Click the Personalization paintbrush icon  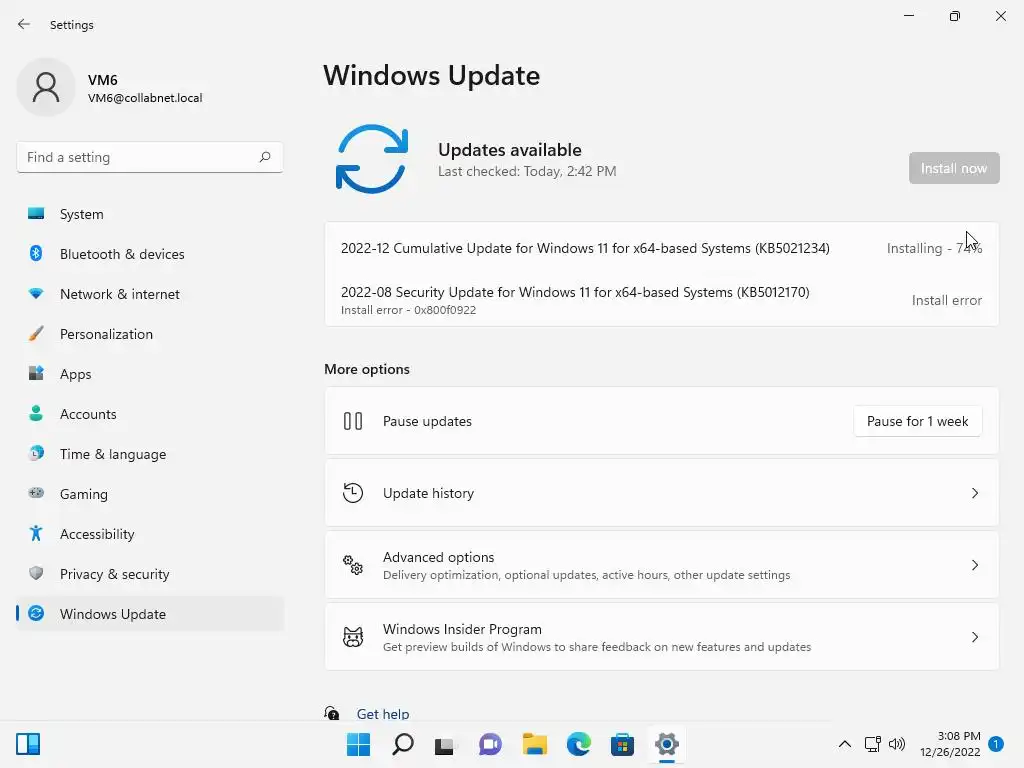(x=36, y=334)
